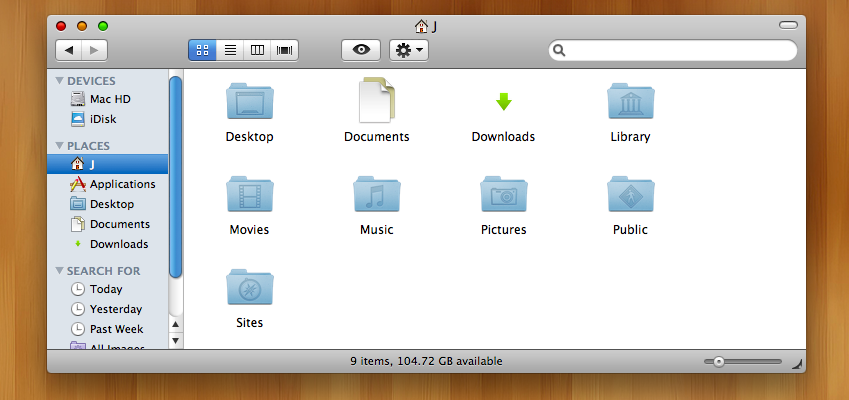Click the sidebar scroll down arrow

pyautogui.click(x=175, y=341)
